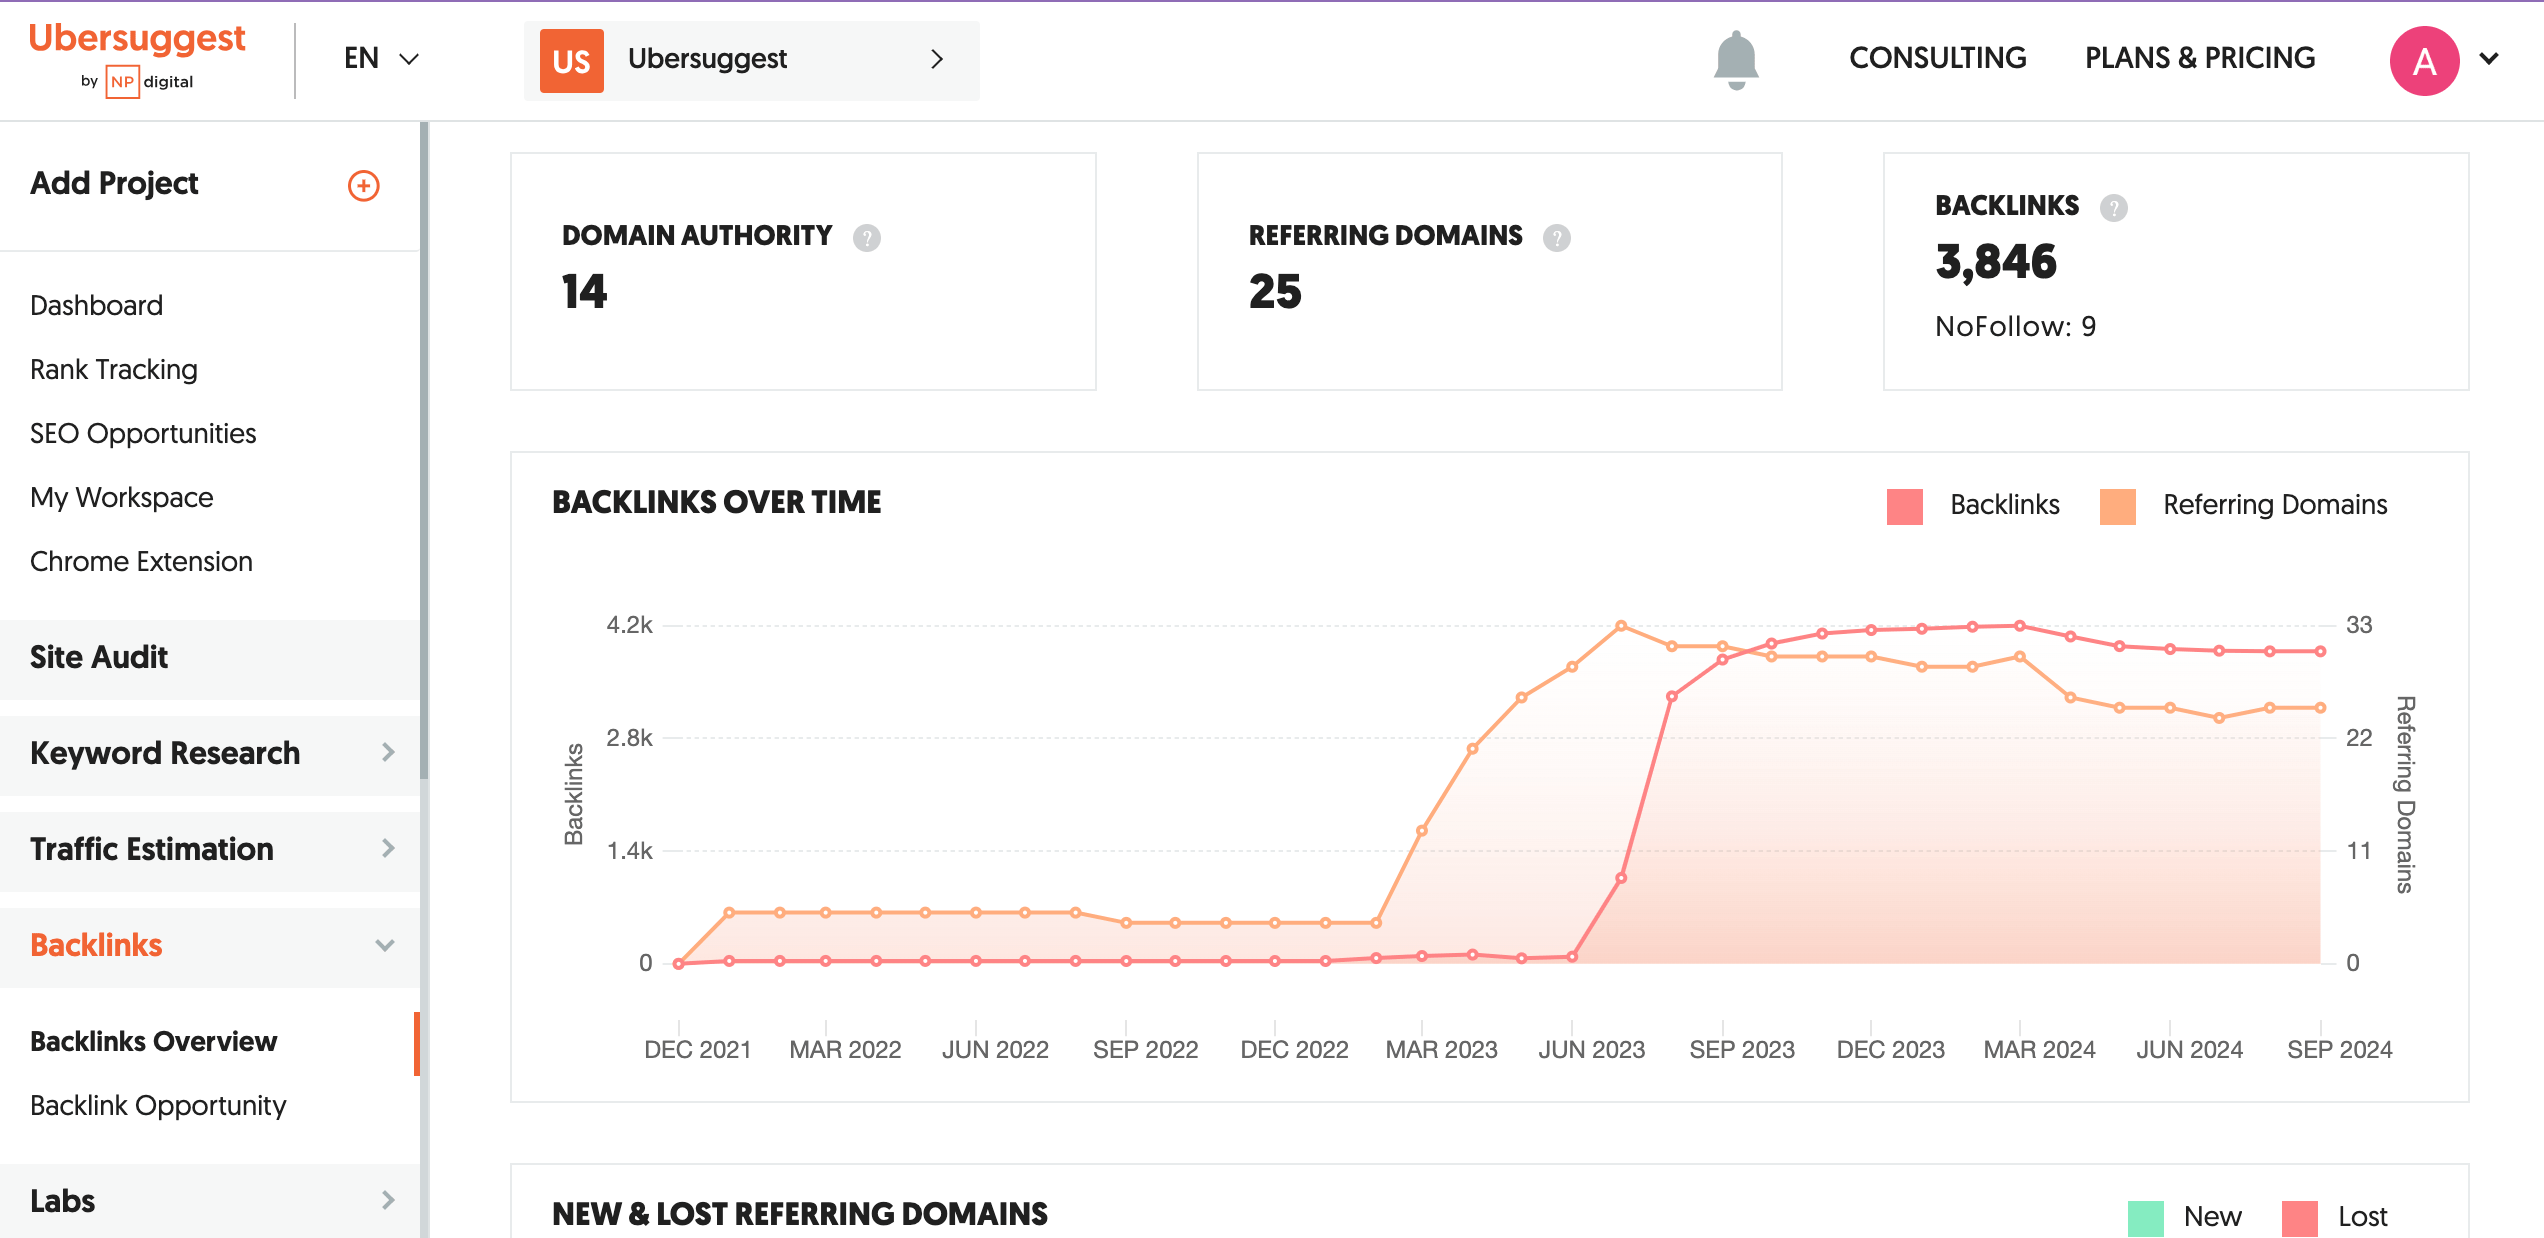Open Domain Authority help tooltip icon

click(x=866, y=237)
